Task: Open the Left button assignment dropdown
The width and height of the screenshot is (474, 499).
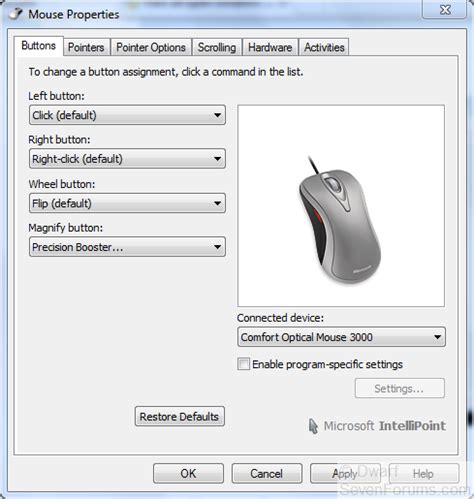Action: (x=127, y=115)
